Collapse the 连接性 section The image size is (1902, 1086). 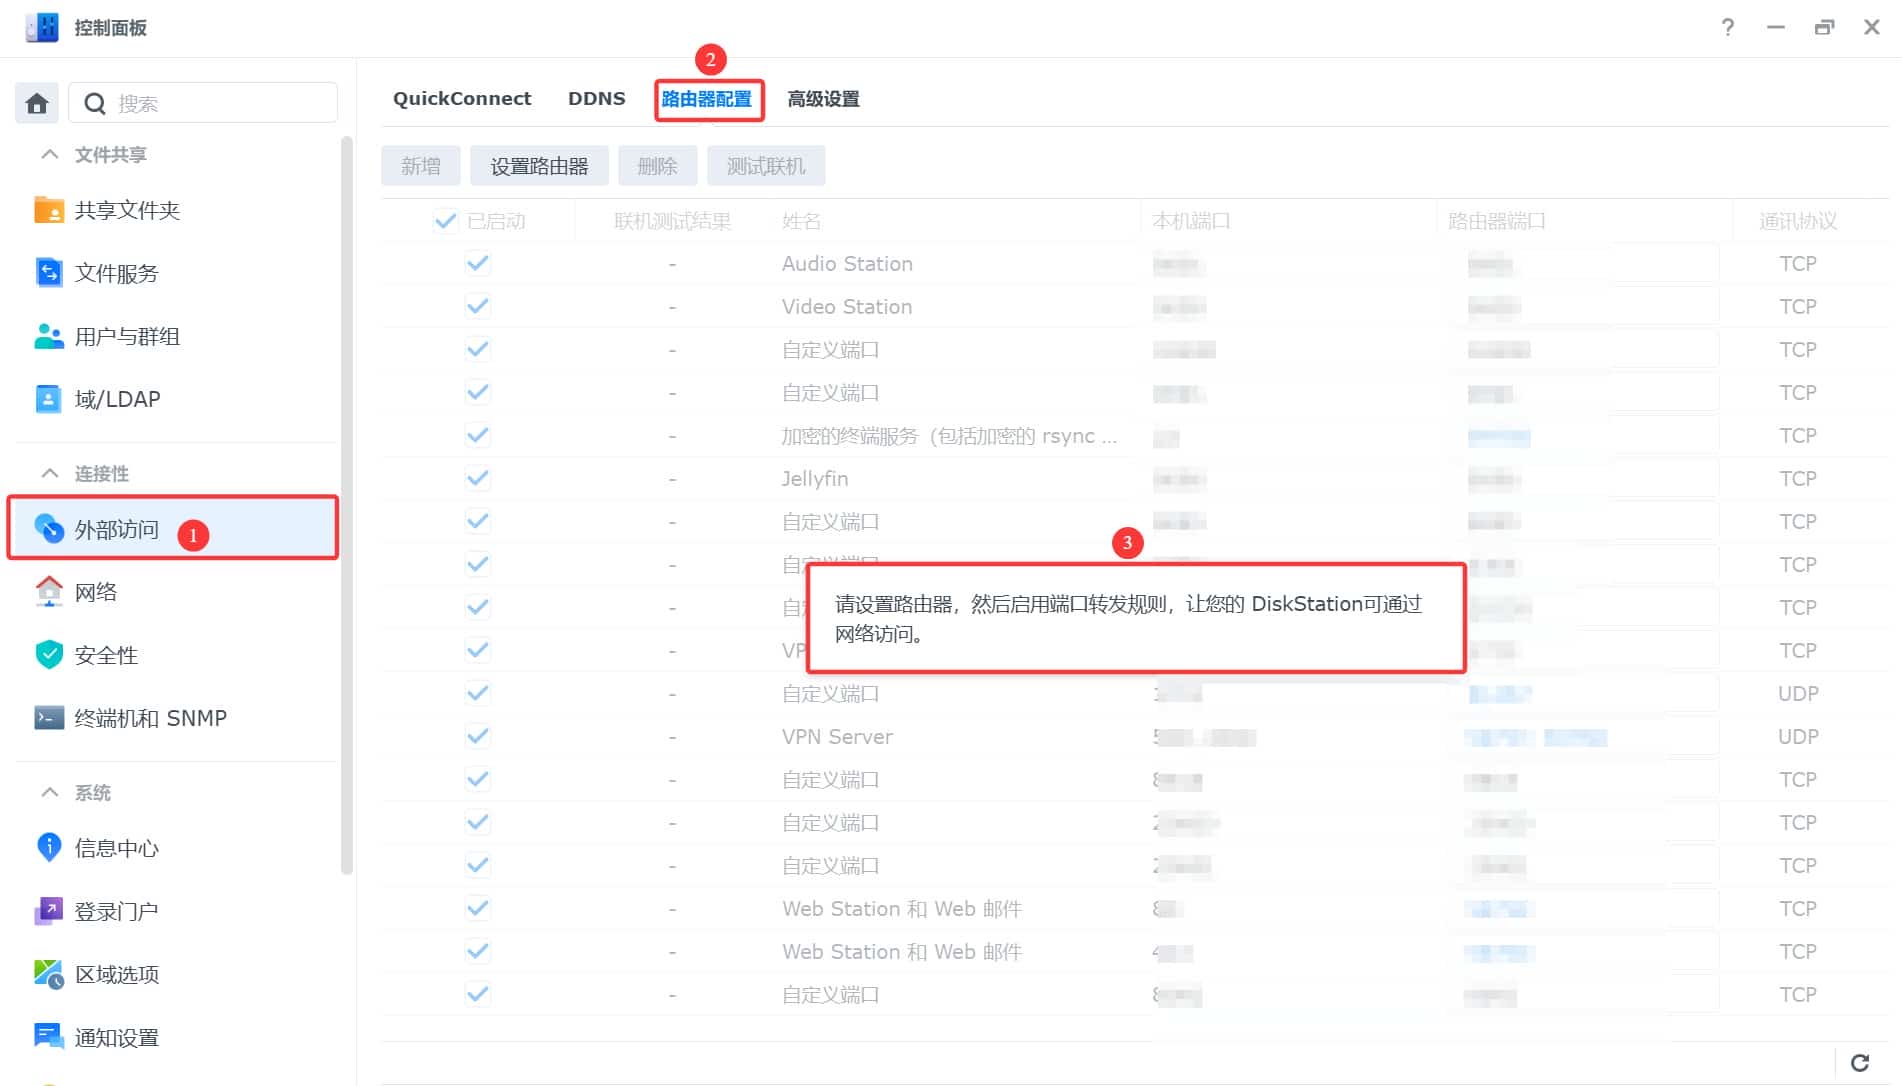50,474
